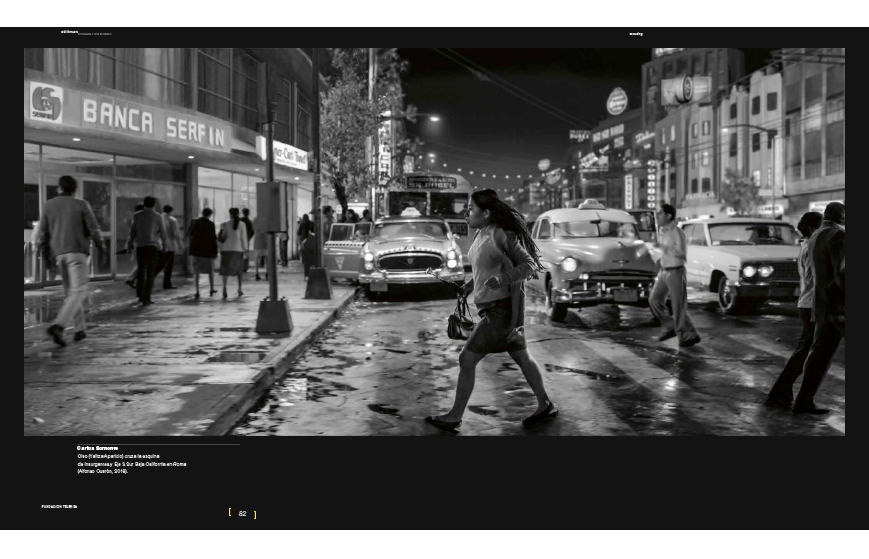Select the page number 82
The image size is (869, 559).
click(242, 513)
